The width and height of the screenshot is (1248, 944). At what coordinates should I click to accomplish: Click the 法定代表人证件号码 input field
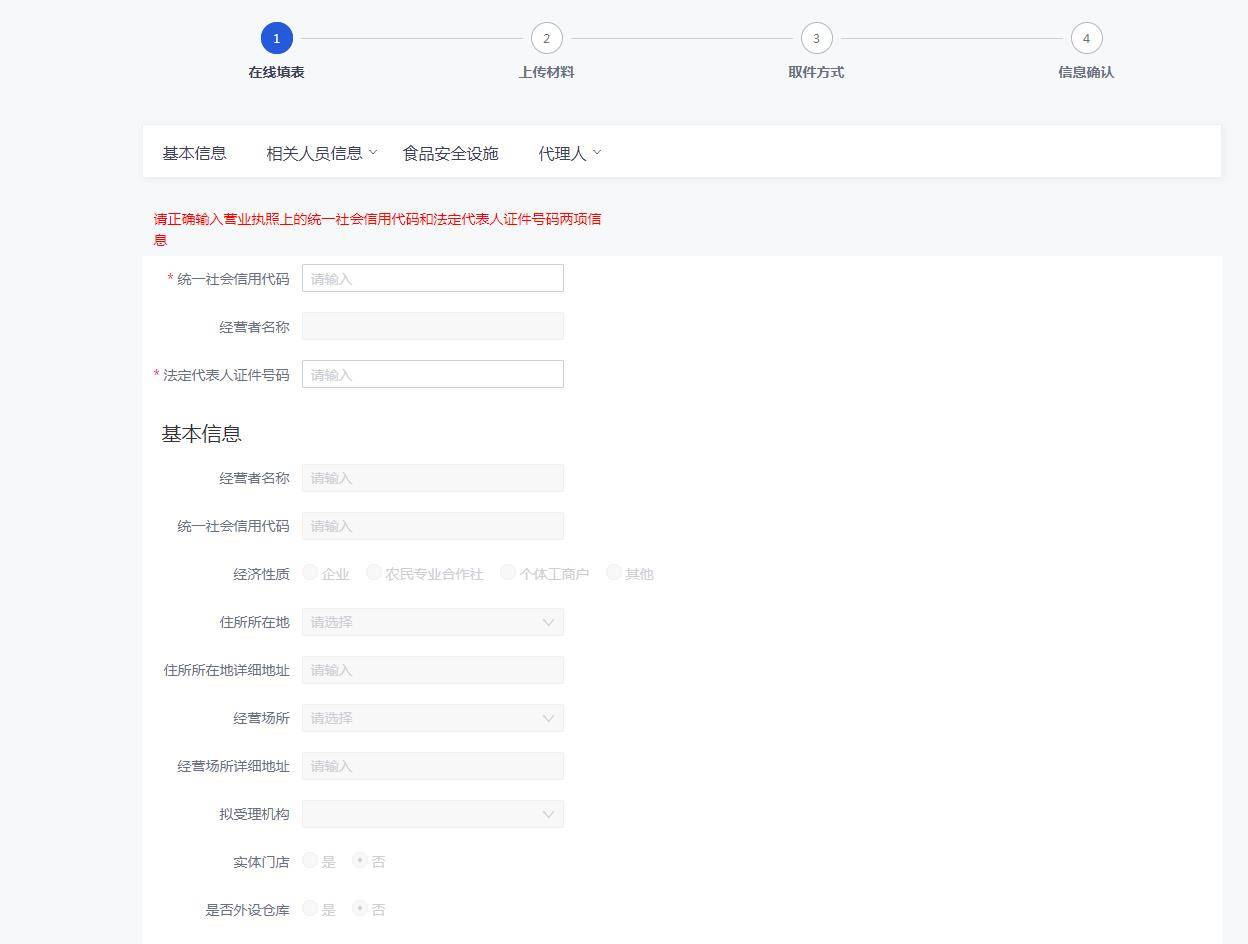[x=432, y=375]
